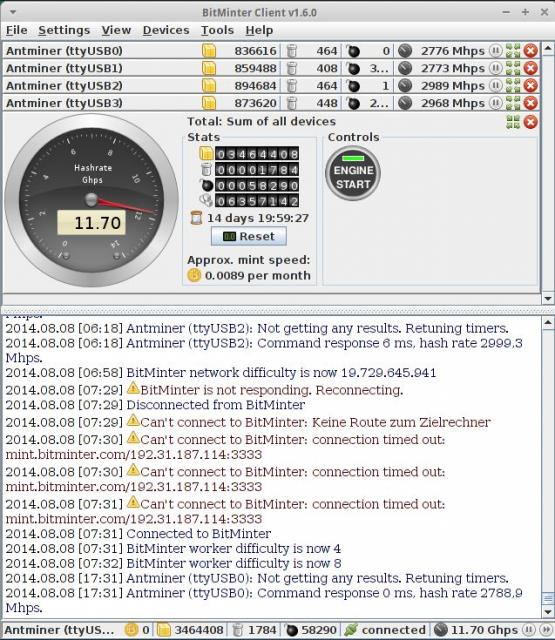Screen dimensions: 555x640
Task: Open the Devices menu
Action: tap(166, 30)
